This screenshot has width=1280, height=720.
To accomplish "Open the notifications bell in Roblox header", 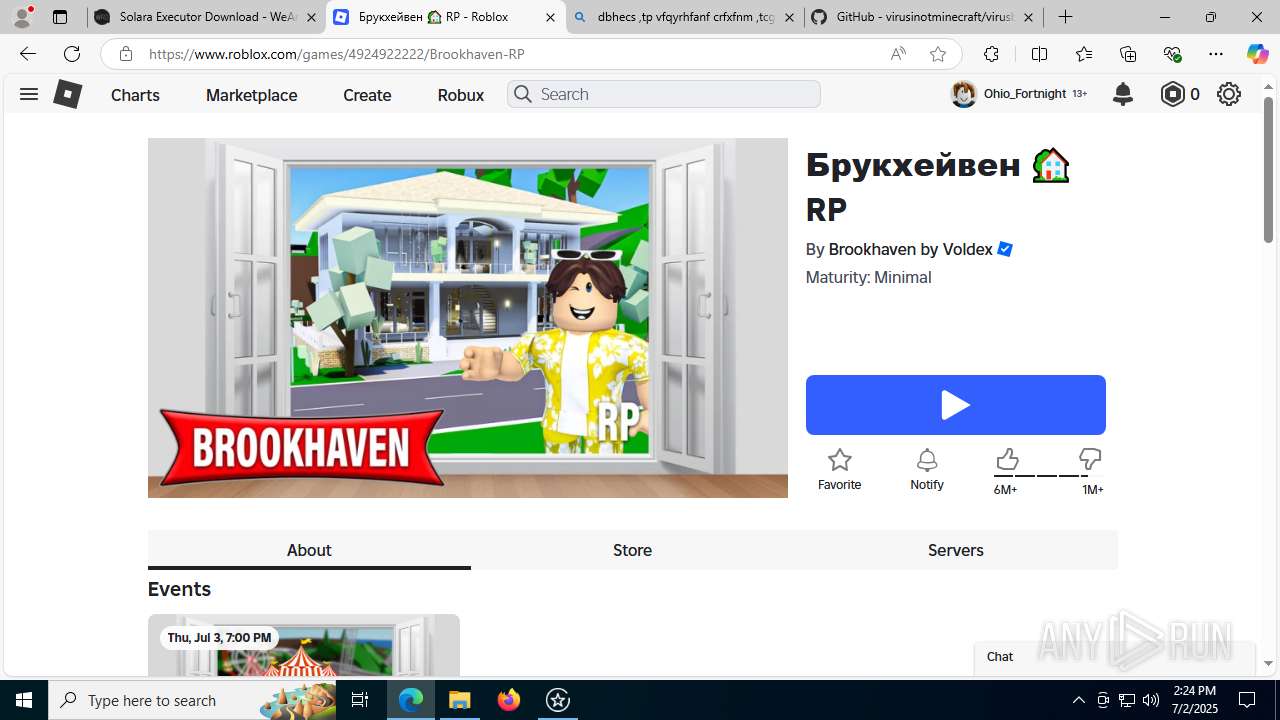I will 1123,94.
